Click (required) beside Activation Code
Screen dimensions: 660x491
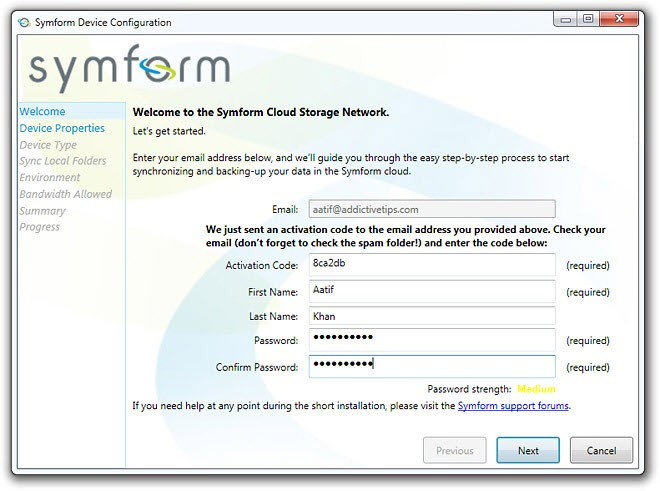pyautogui.click(x=588, y=265)
